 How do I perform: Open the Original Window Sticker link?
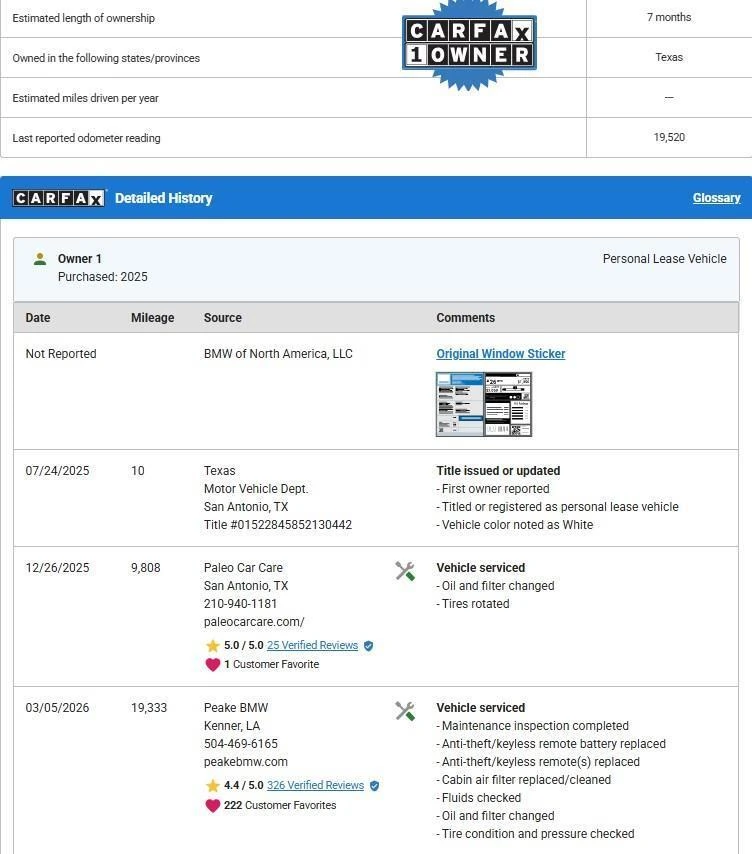[500, 353]
